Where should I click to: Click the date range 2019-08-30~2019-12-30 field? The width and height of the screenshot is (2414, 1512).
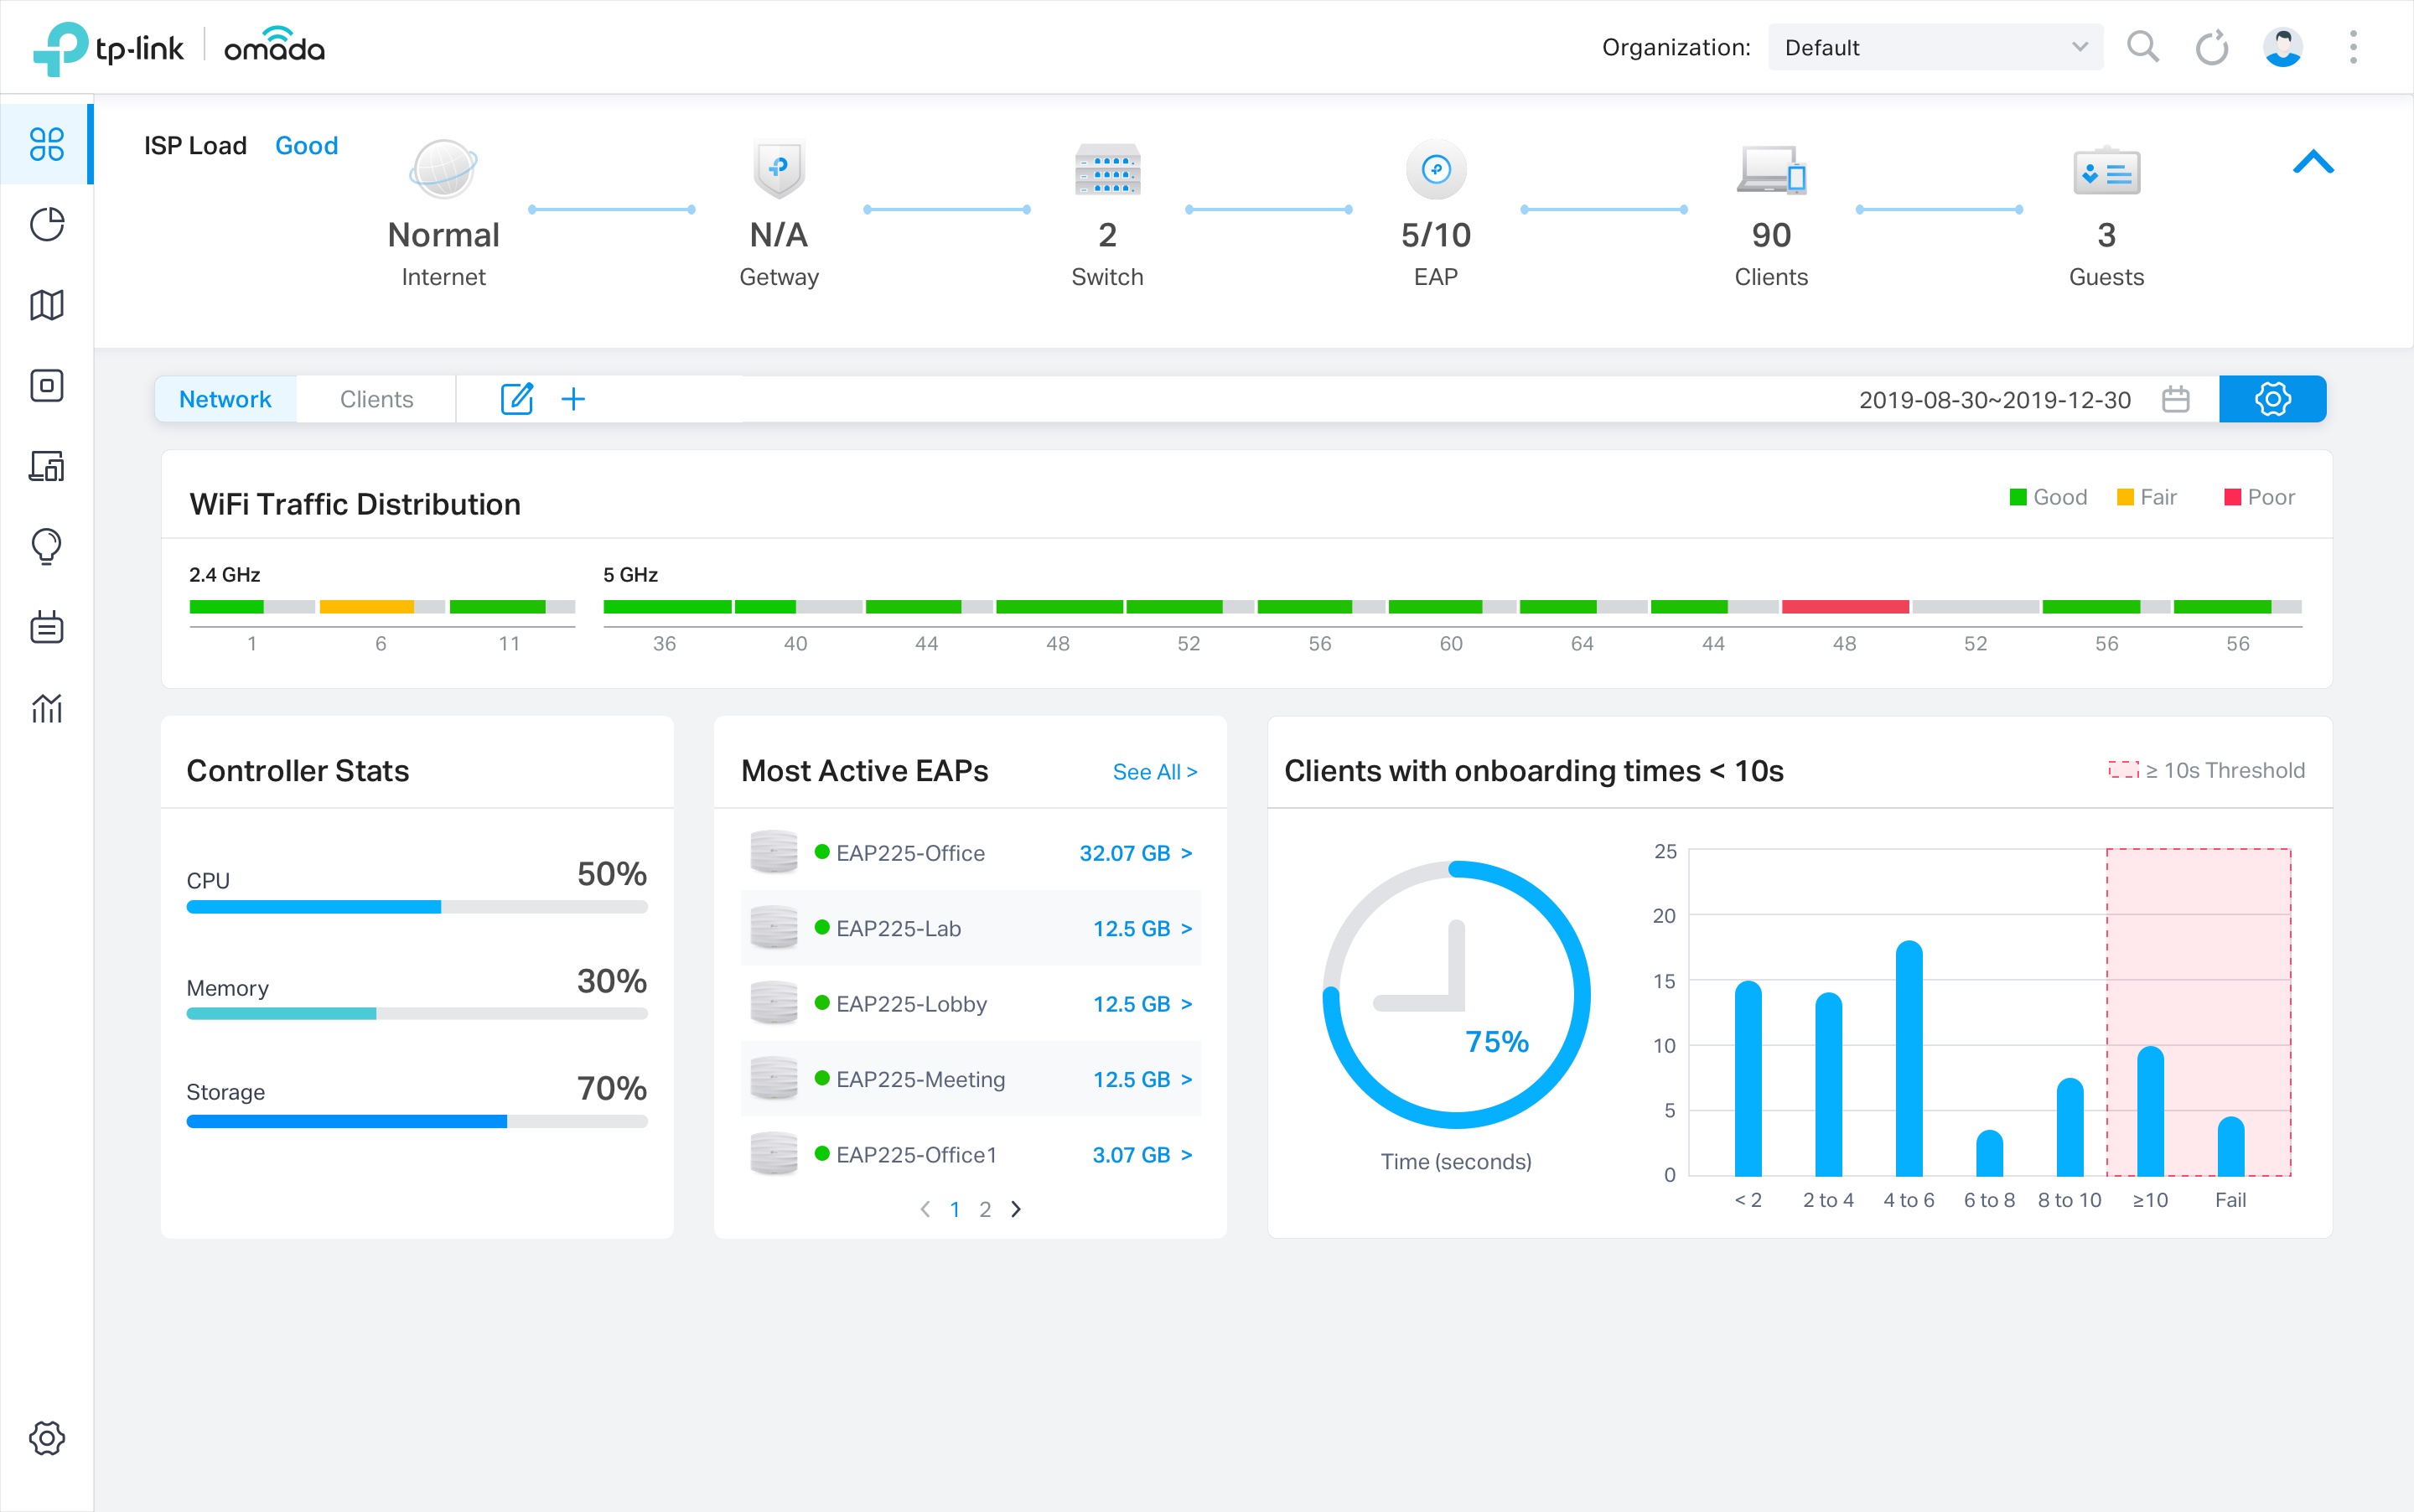tap(1995, 400)
